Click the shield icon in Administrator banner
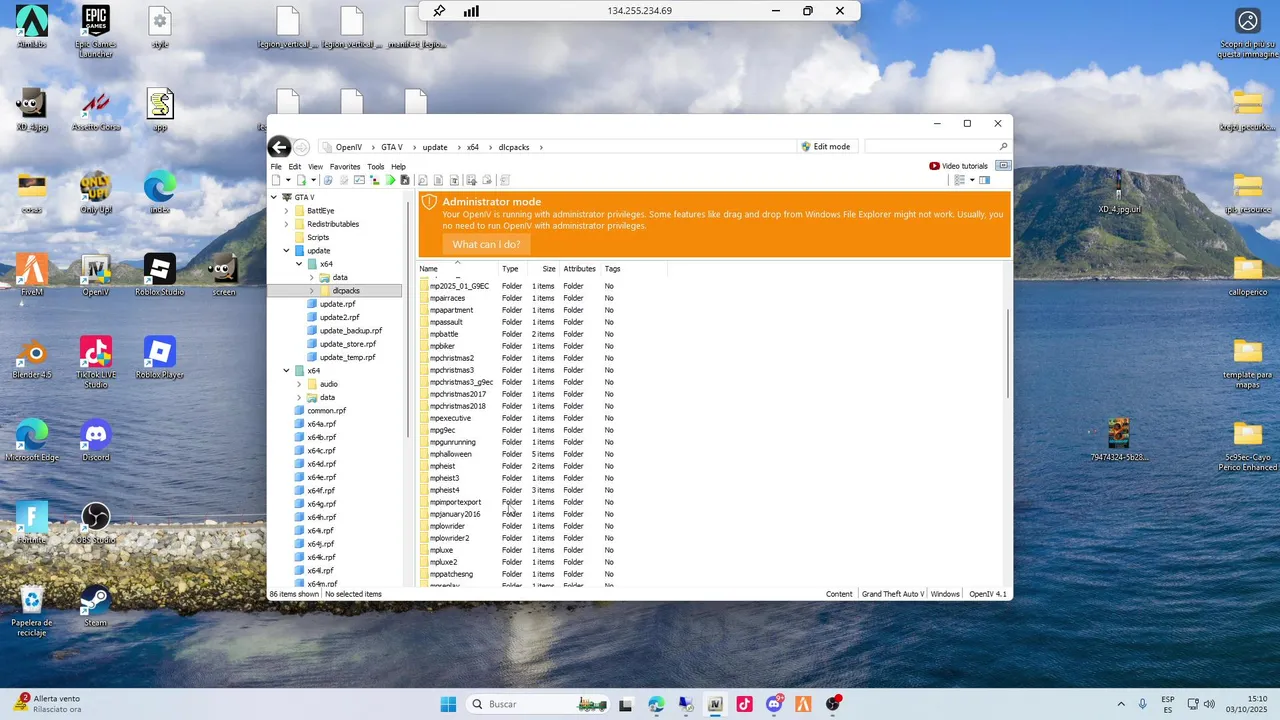The width and height of the screenshot is (1280, 720). (430, 203)
